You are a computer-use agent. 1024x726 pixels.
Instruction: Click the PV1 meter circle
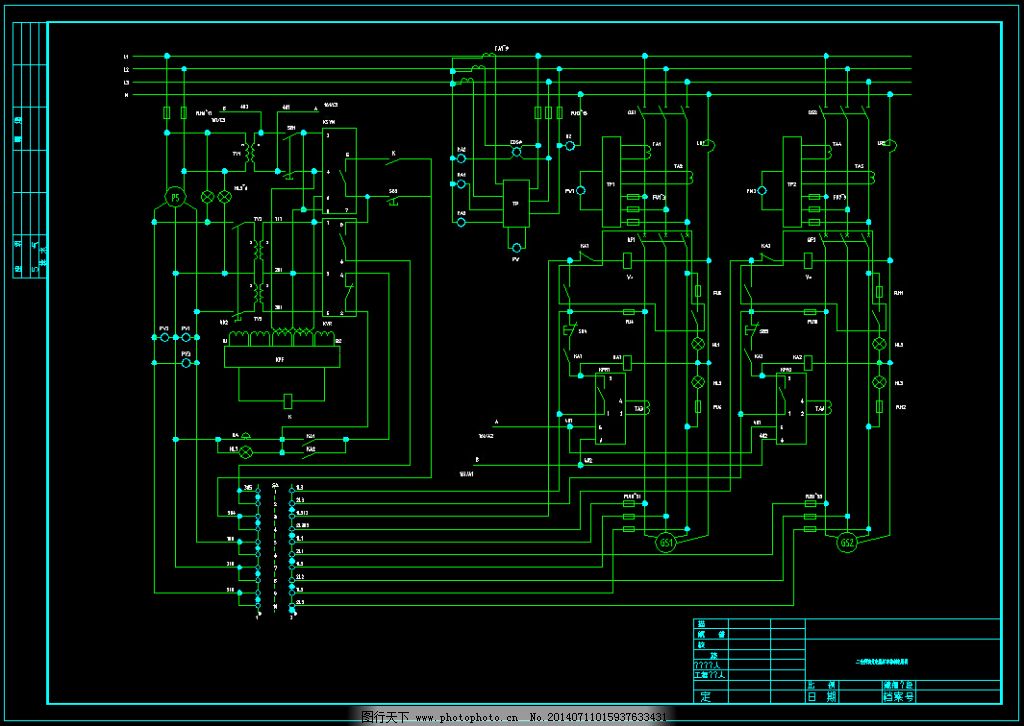click(581, 191)
